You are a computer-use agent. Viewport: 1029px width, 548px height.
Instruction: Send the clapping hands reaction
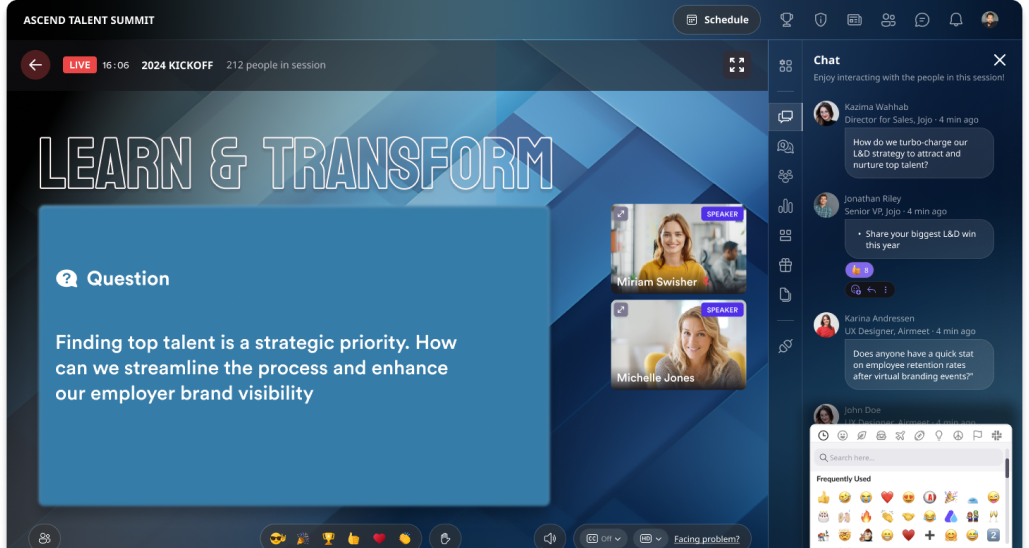click(405, 538)
